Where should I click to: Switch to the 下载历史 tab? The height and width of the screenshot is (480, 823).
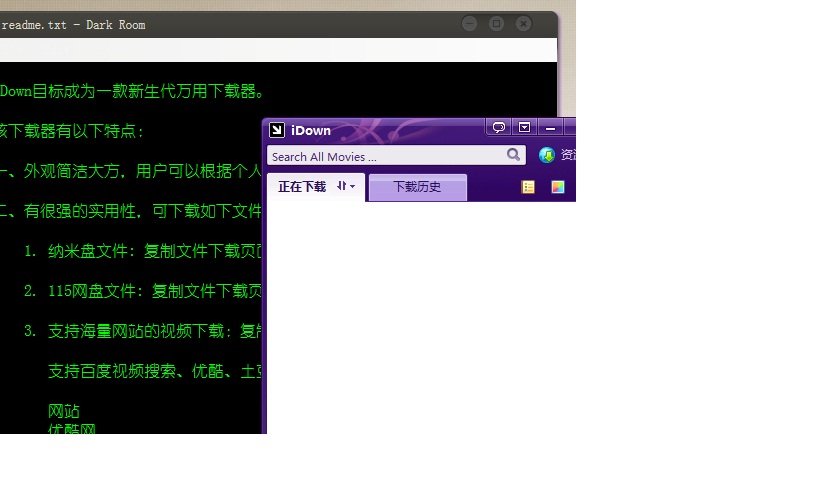pos(418,187)
